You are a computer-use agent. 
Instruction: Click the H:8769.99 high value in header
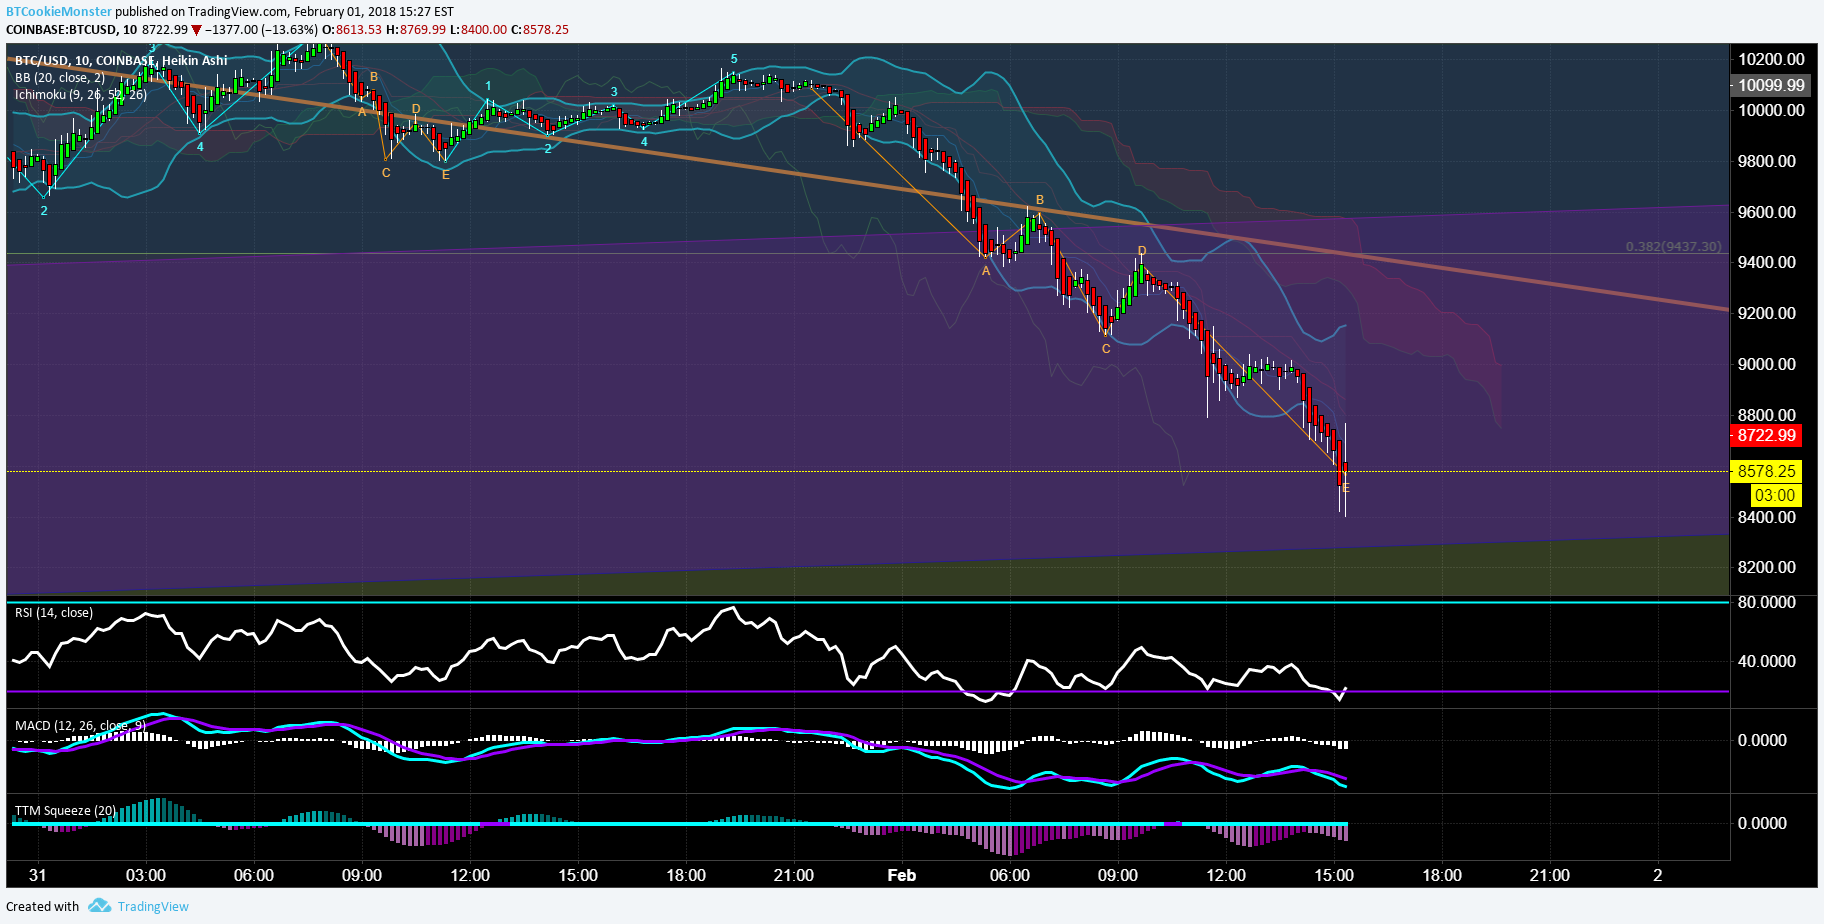click(416, 29)
